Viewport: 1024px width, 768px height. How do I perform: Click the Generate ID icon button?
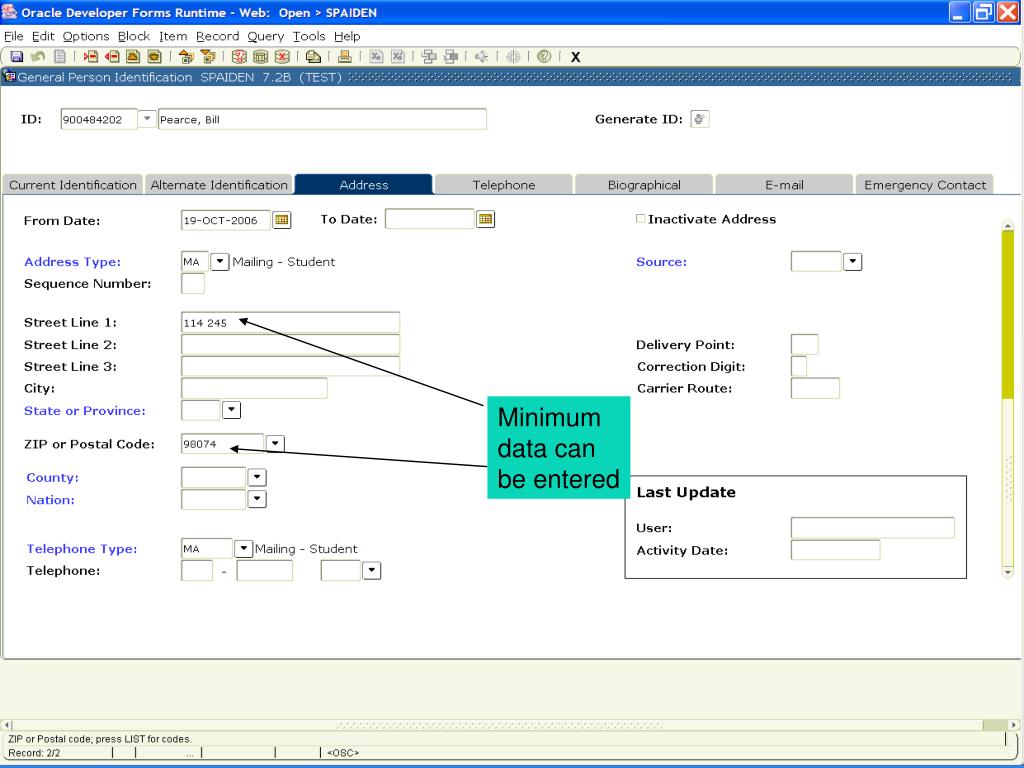pyautogui.click(x=700, y=119)
